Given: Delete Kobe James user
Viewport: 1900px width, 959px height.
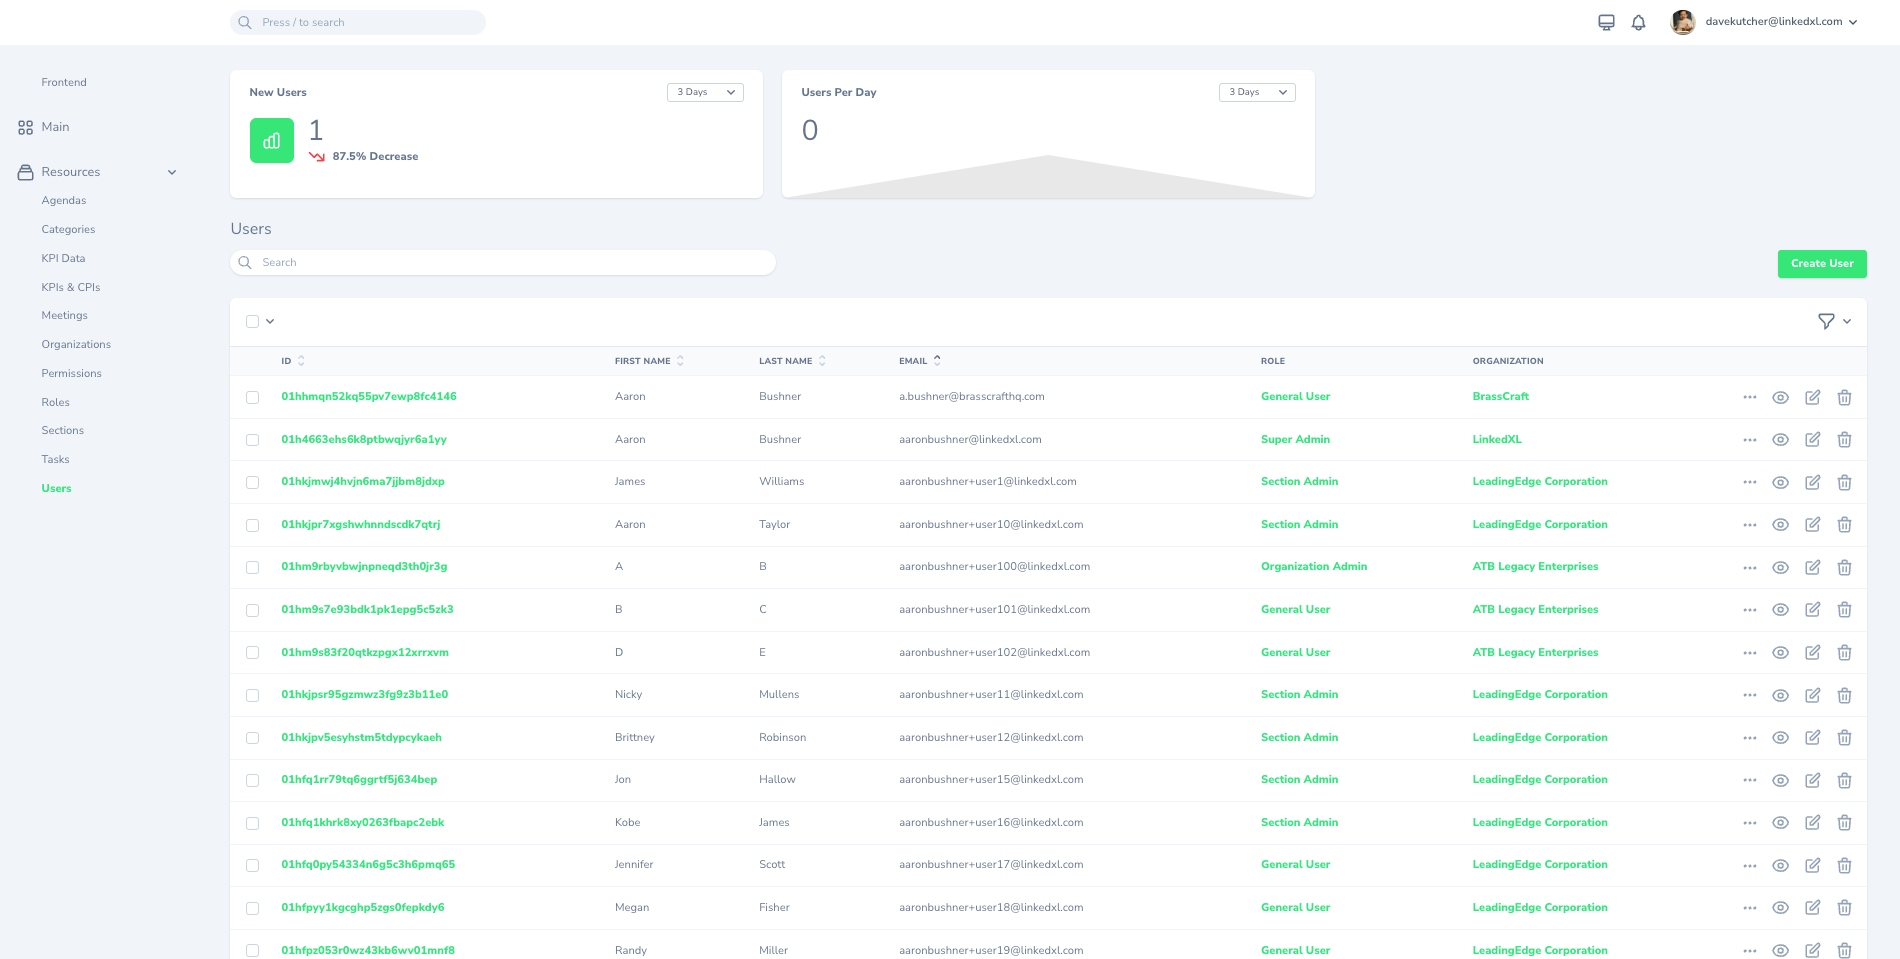Looking at the screenshot, I should tap(1844, 823).
